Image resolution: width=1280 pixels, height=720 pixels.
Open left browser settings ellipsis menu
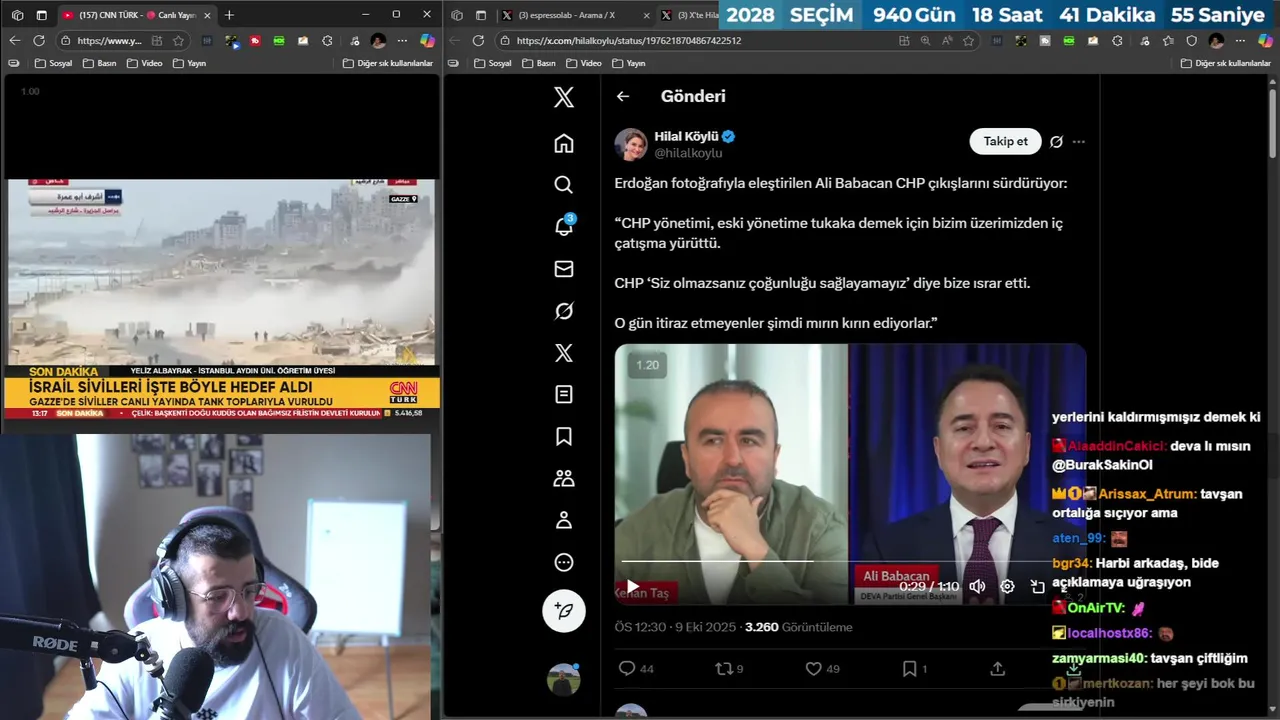[x=403, y=41]
